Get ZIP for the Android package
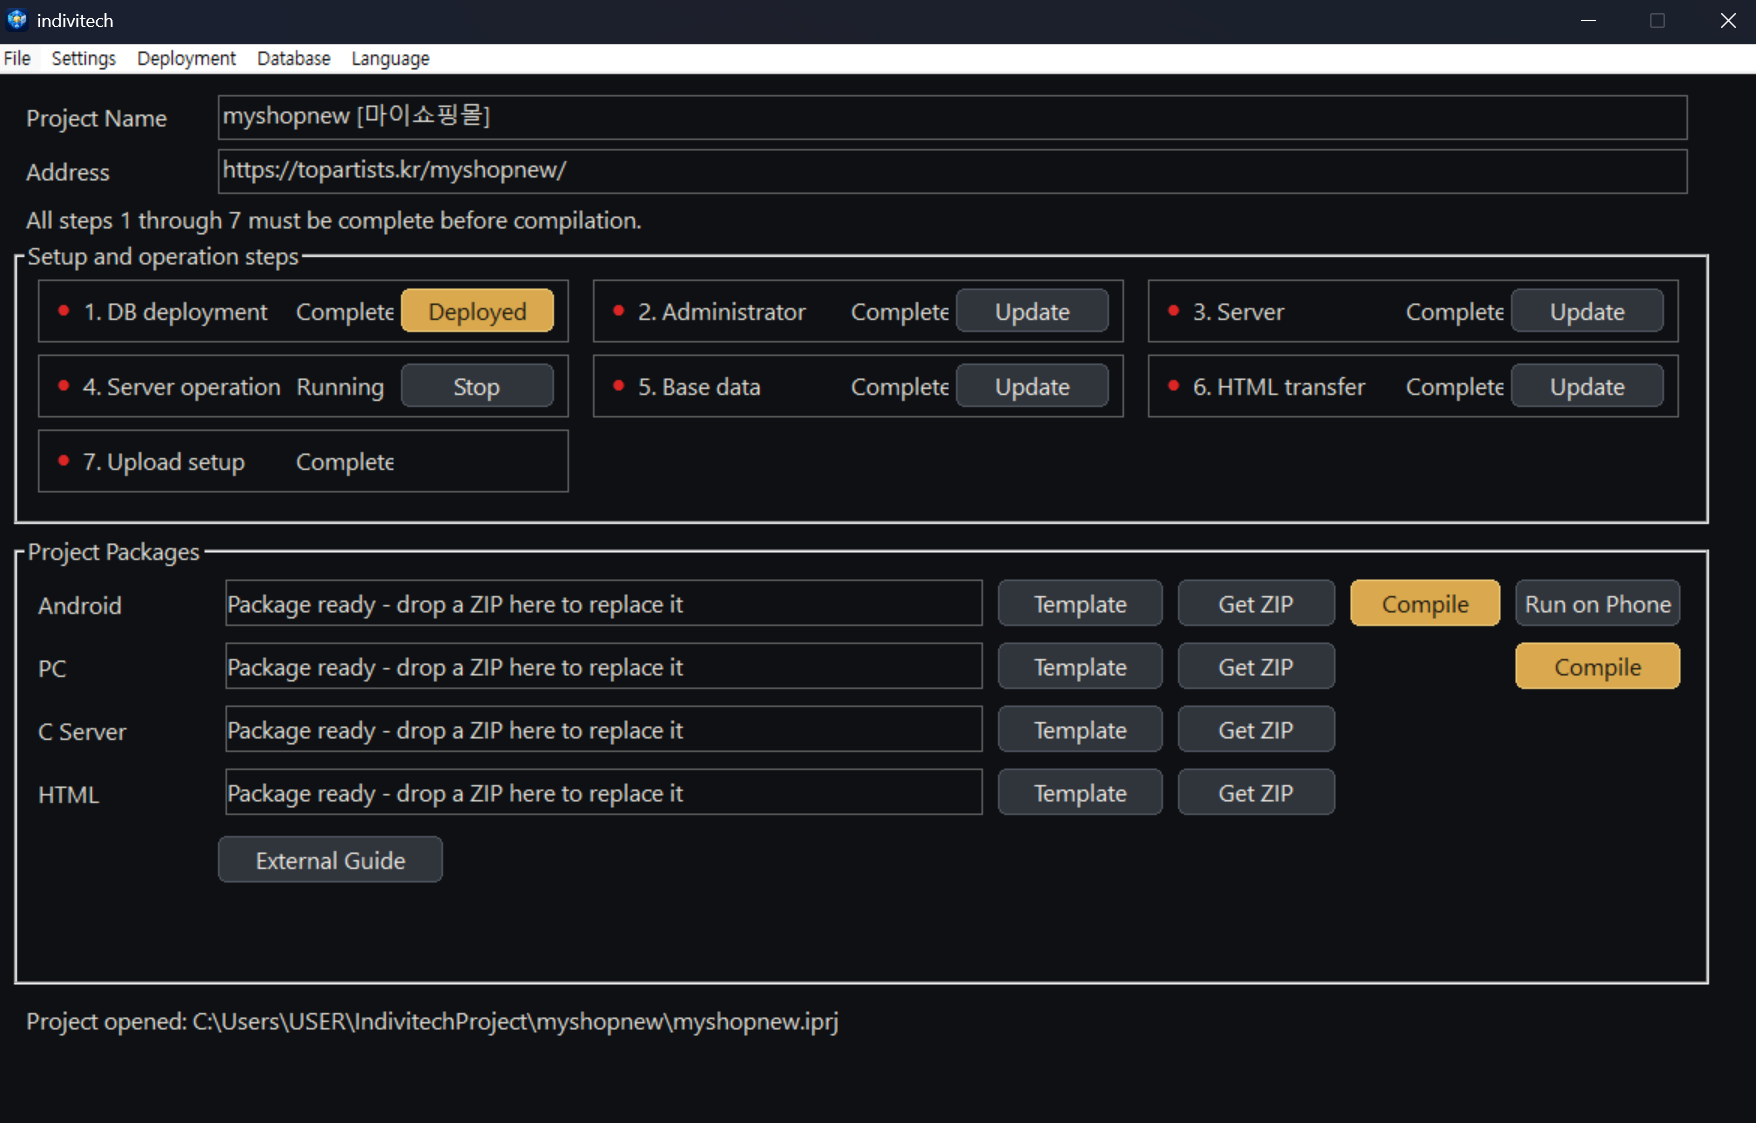 1256,603
